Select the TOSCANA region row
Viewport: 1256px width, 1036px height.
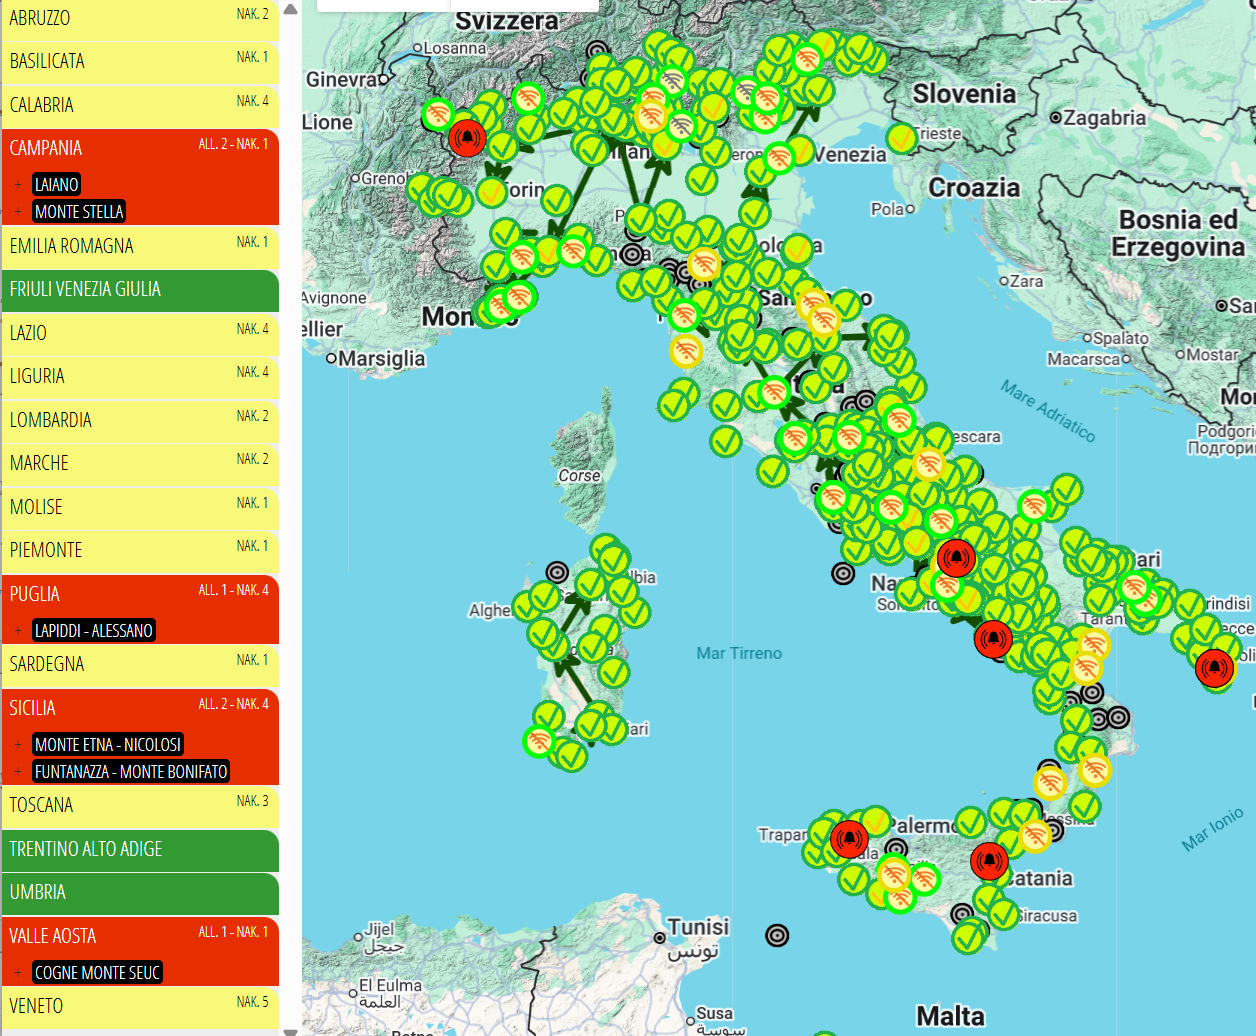(x=140, y=806)
